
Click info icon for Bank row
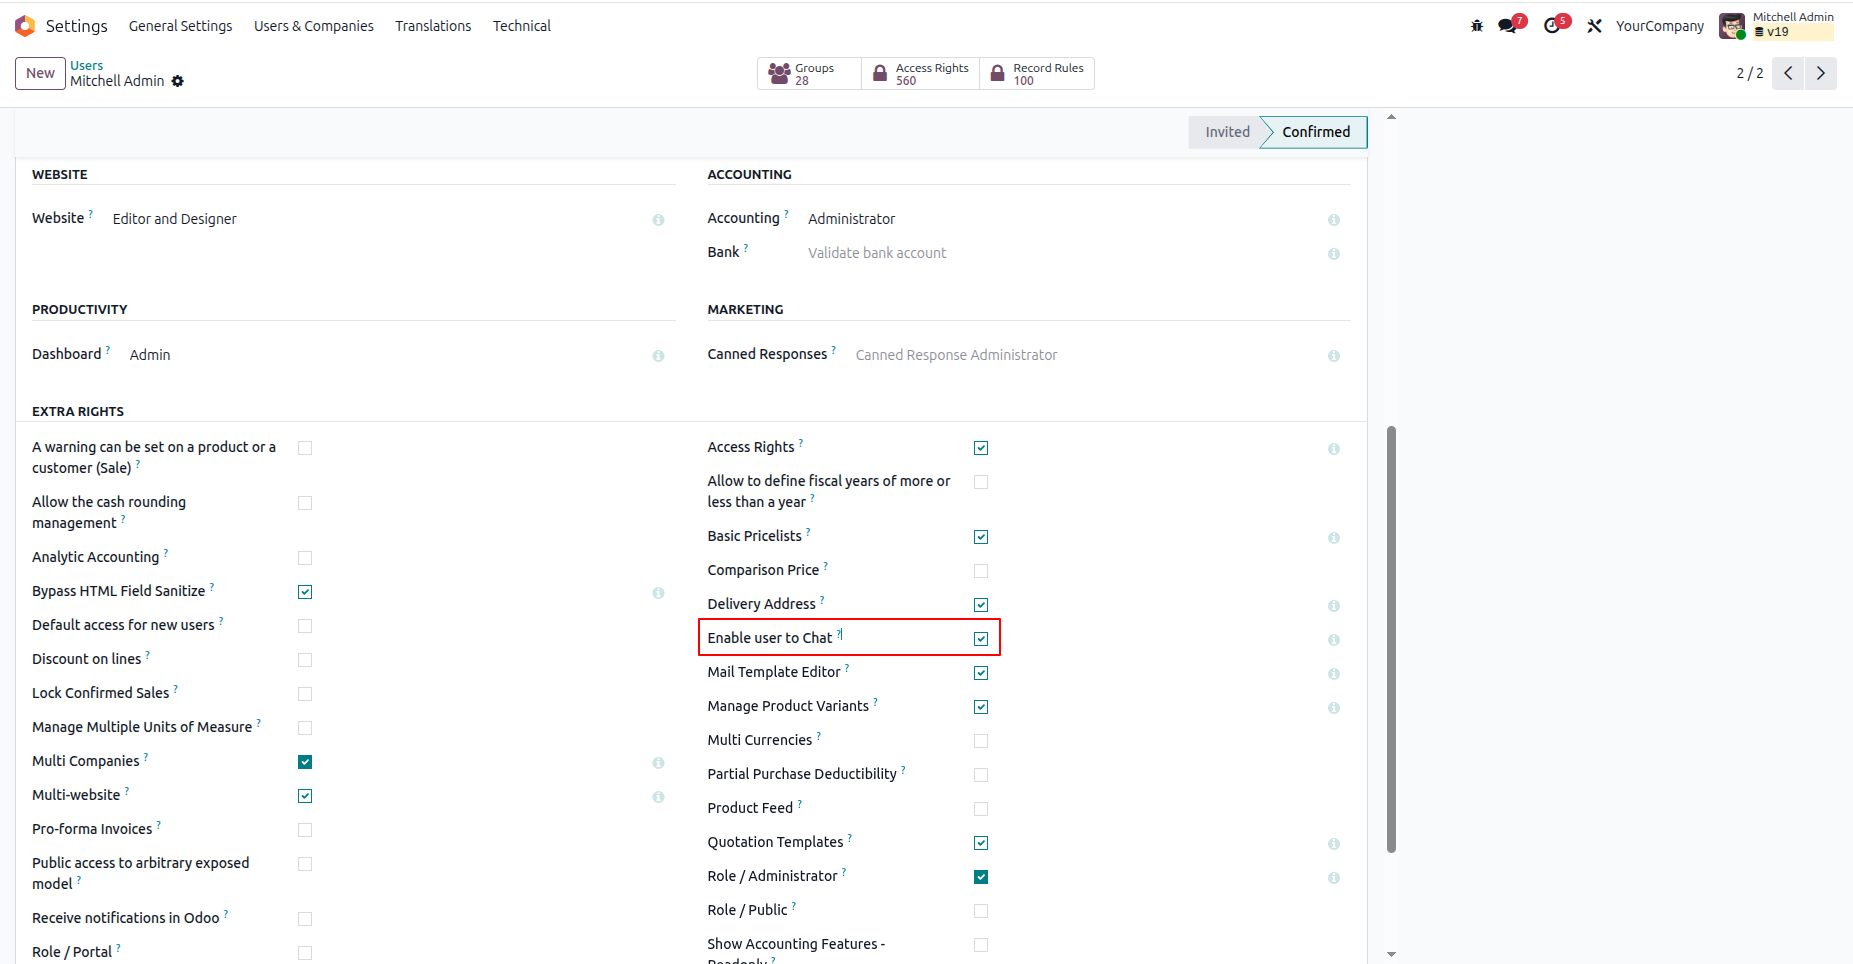point(1334,254)
